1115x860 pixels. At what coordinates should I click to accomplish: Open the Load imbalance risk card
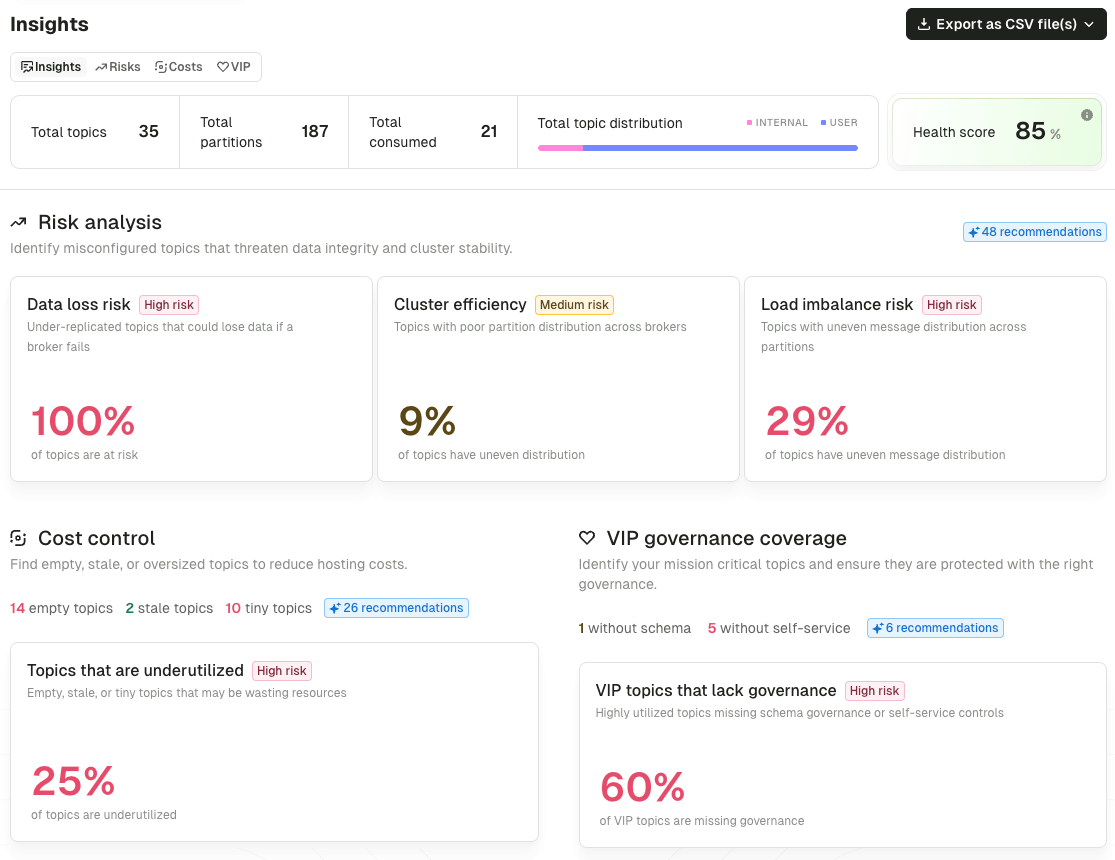[x=925, y=379]
